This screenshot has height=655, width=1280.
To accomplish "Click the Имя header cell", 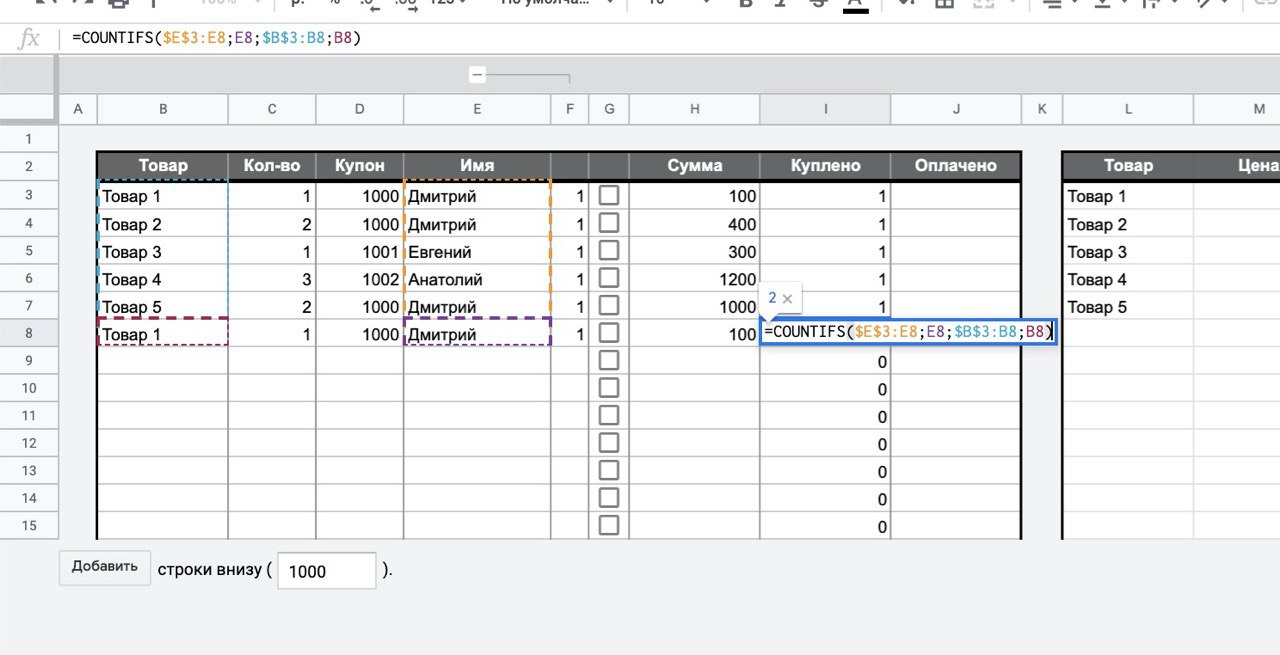I will click(477, 166).
